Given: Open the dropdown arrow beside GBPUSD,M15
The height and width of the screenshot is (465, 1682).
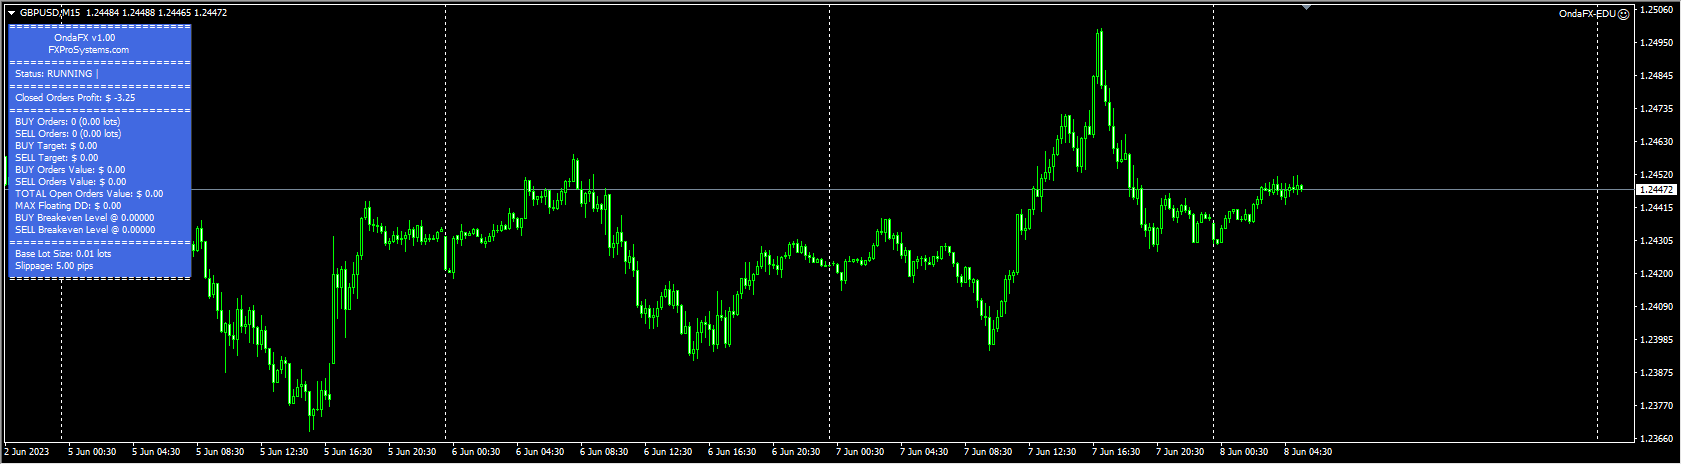Looking at the screenshot, I should [x=11, y=13].
